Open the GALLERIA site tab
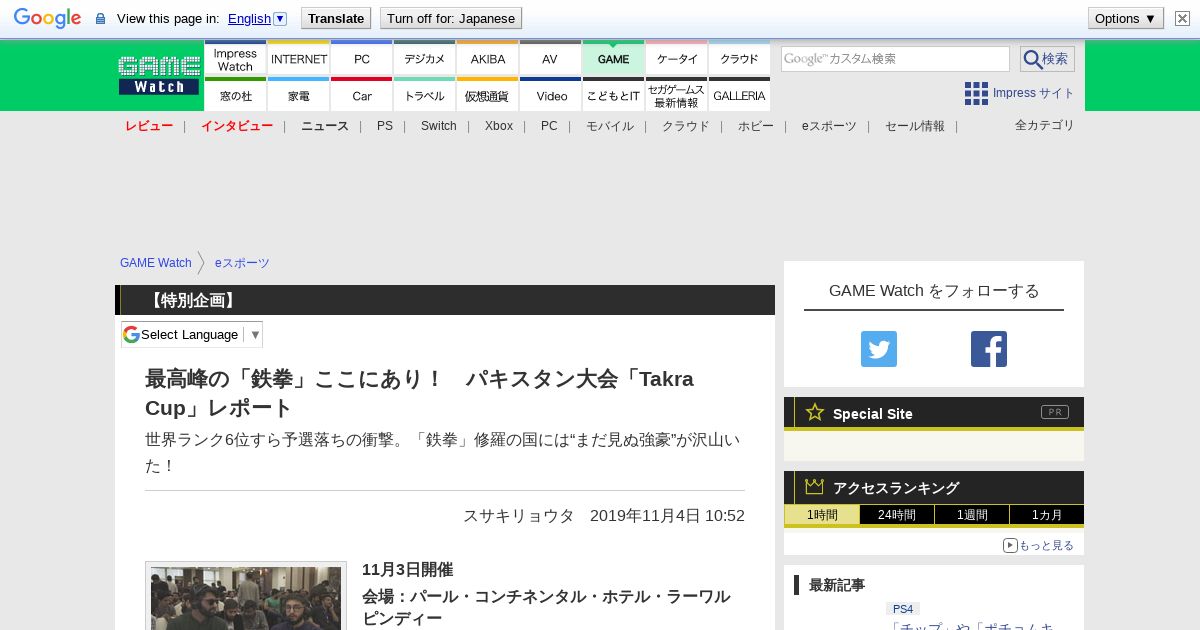1200x630 pixels. pyautogui.click(x=740, y=95)
